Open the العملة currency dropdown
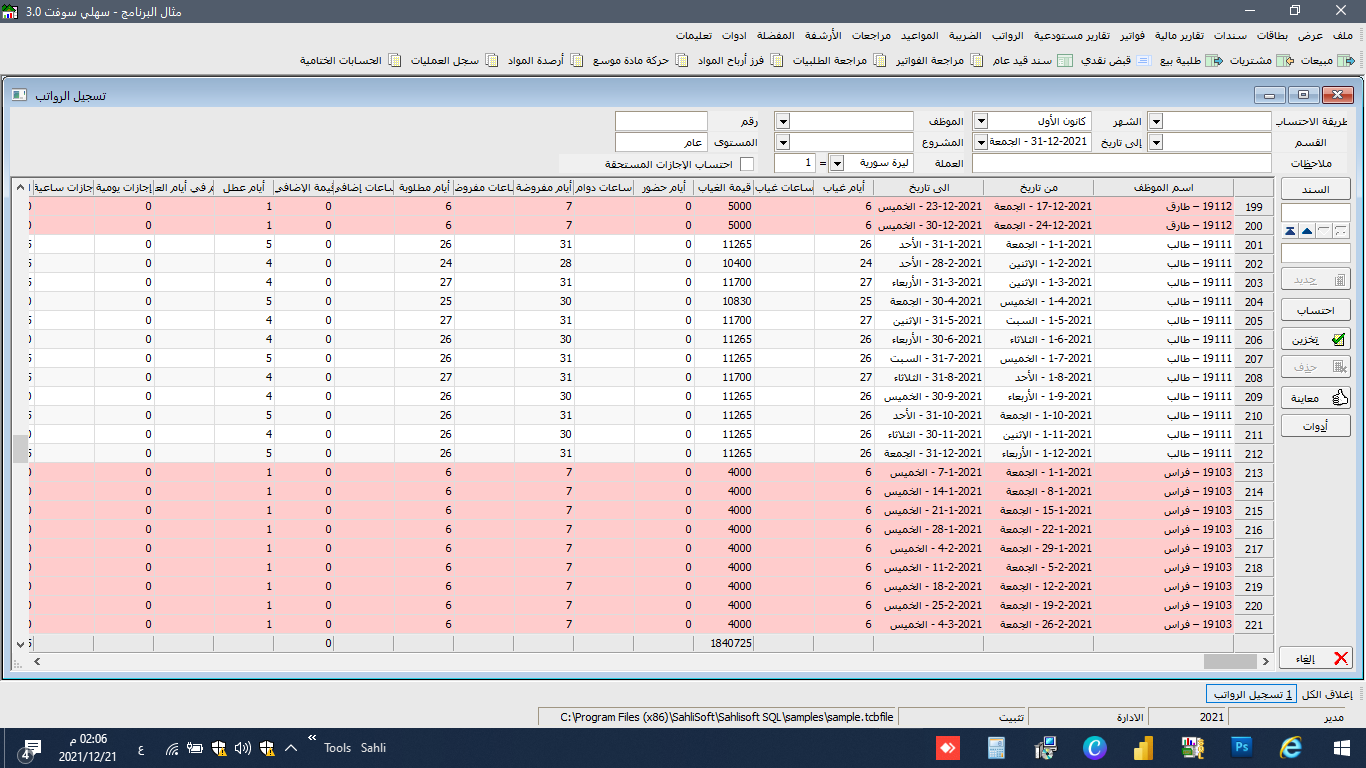The height and width of the screenshot is (768, 1366). click(x=837, y=163)
